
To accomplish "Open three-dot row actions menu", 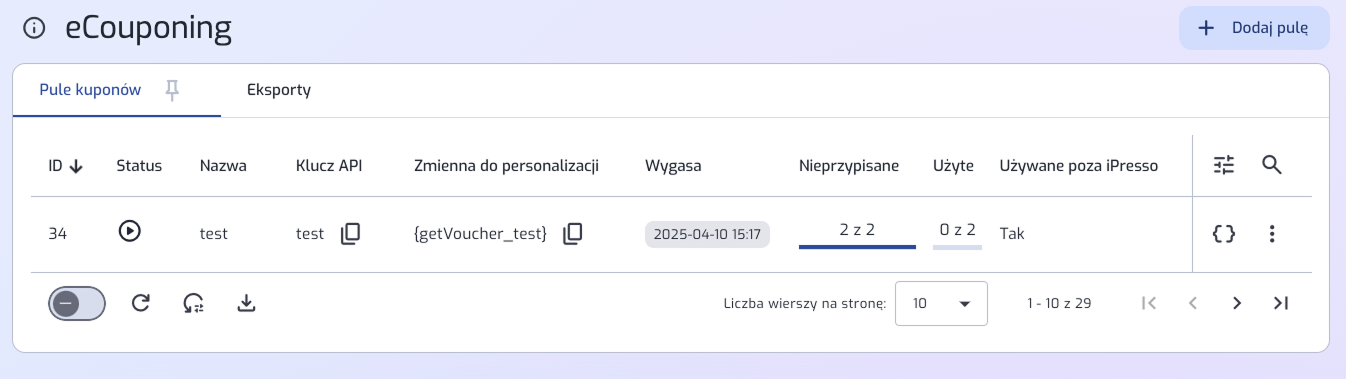I will tap(1272, 234).
